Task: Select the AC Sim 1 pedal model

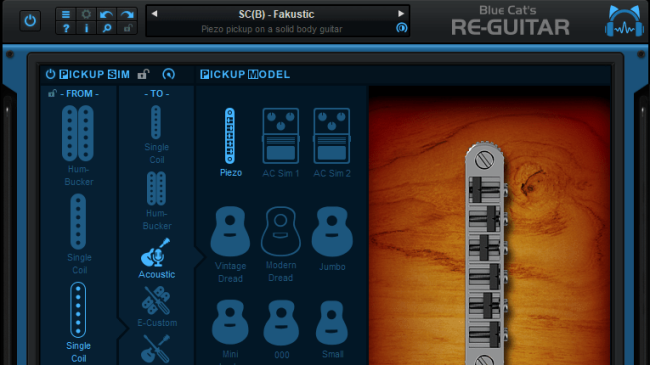Action: tap(281, 143)
